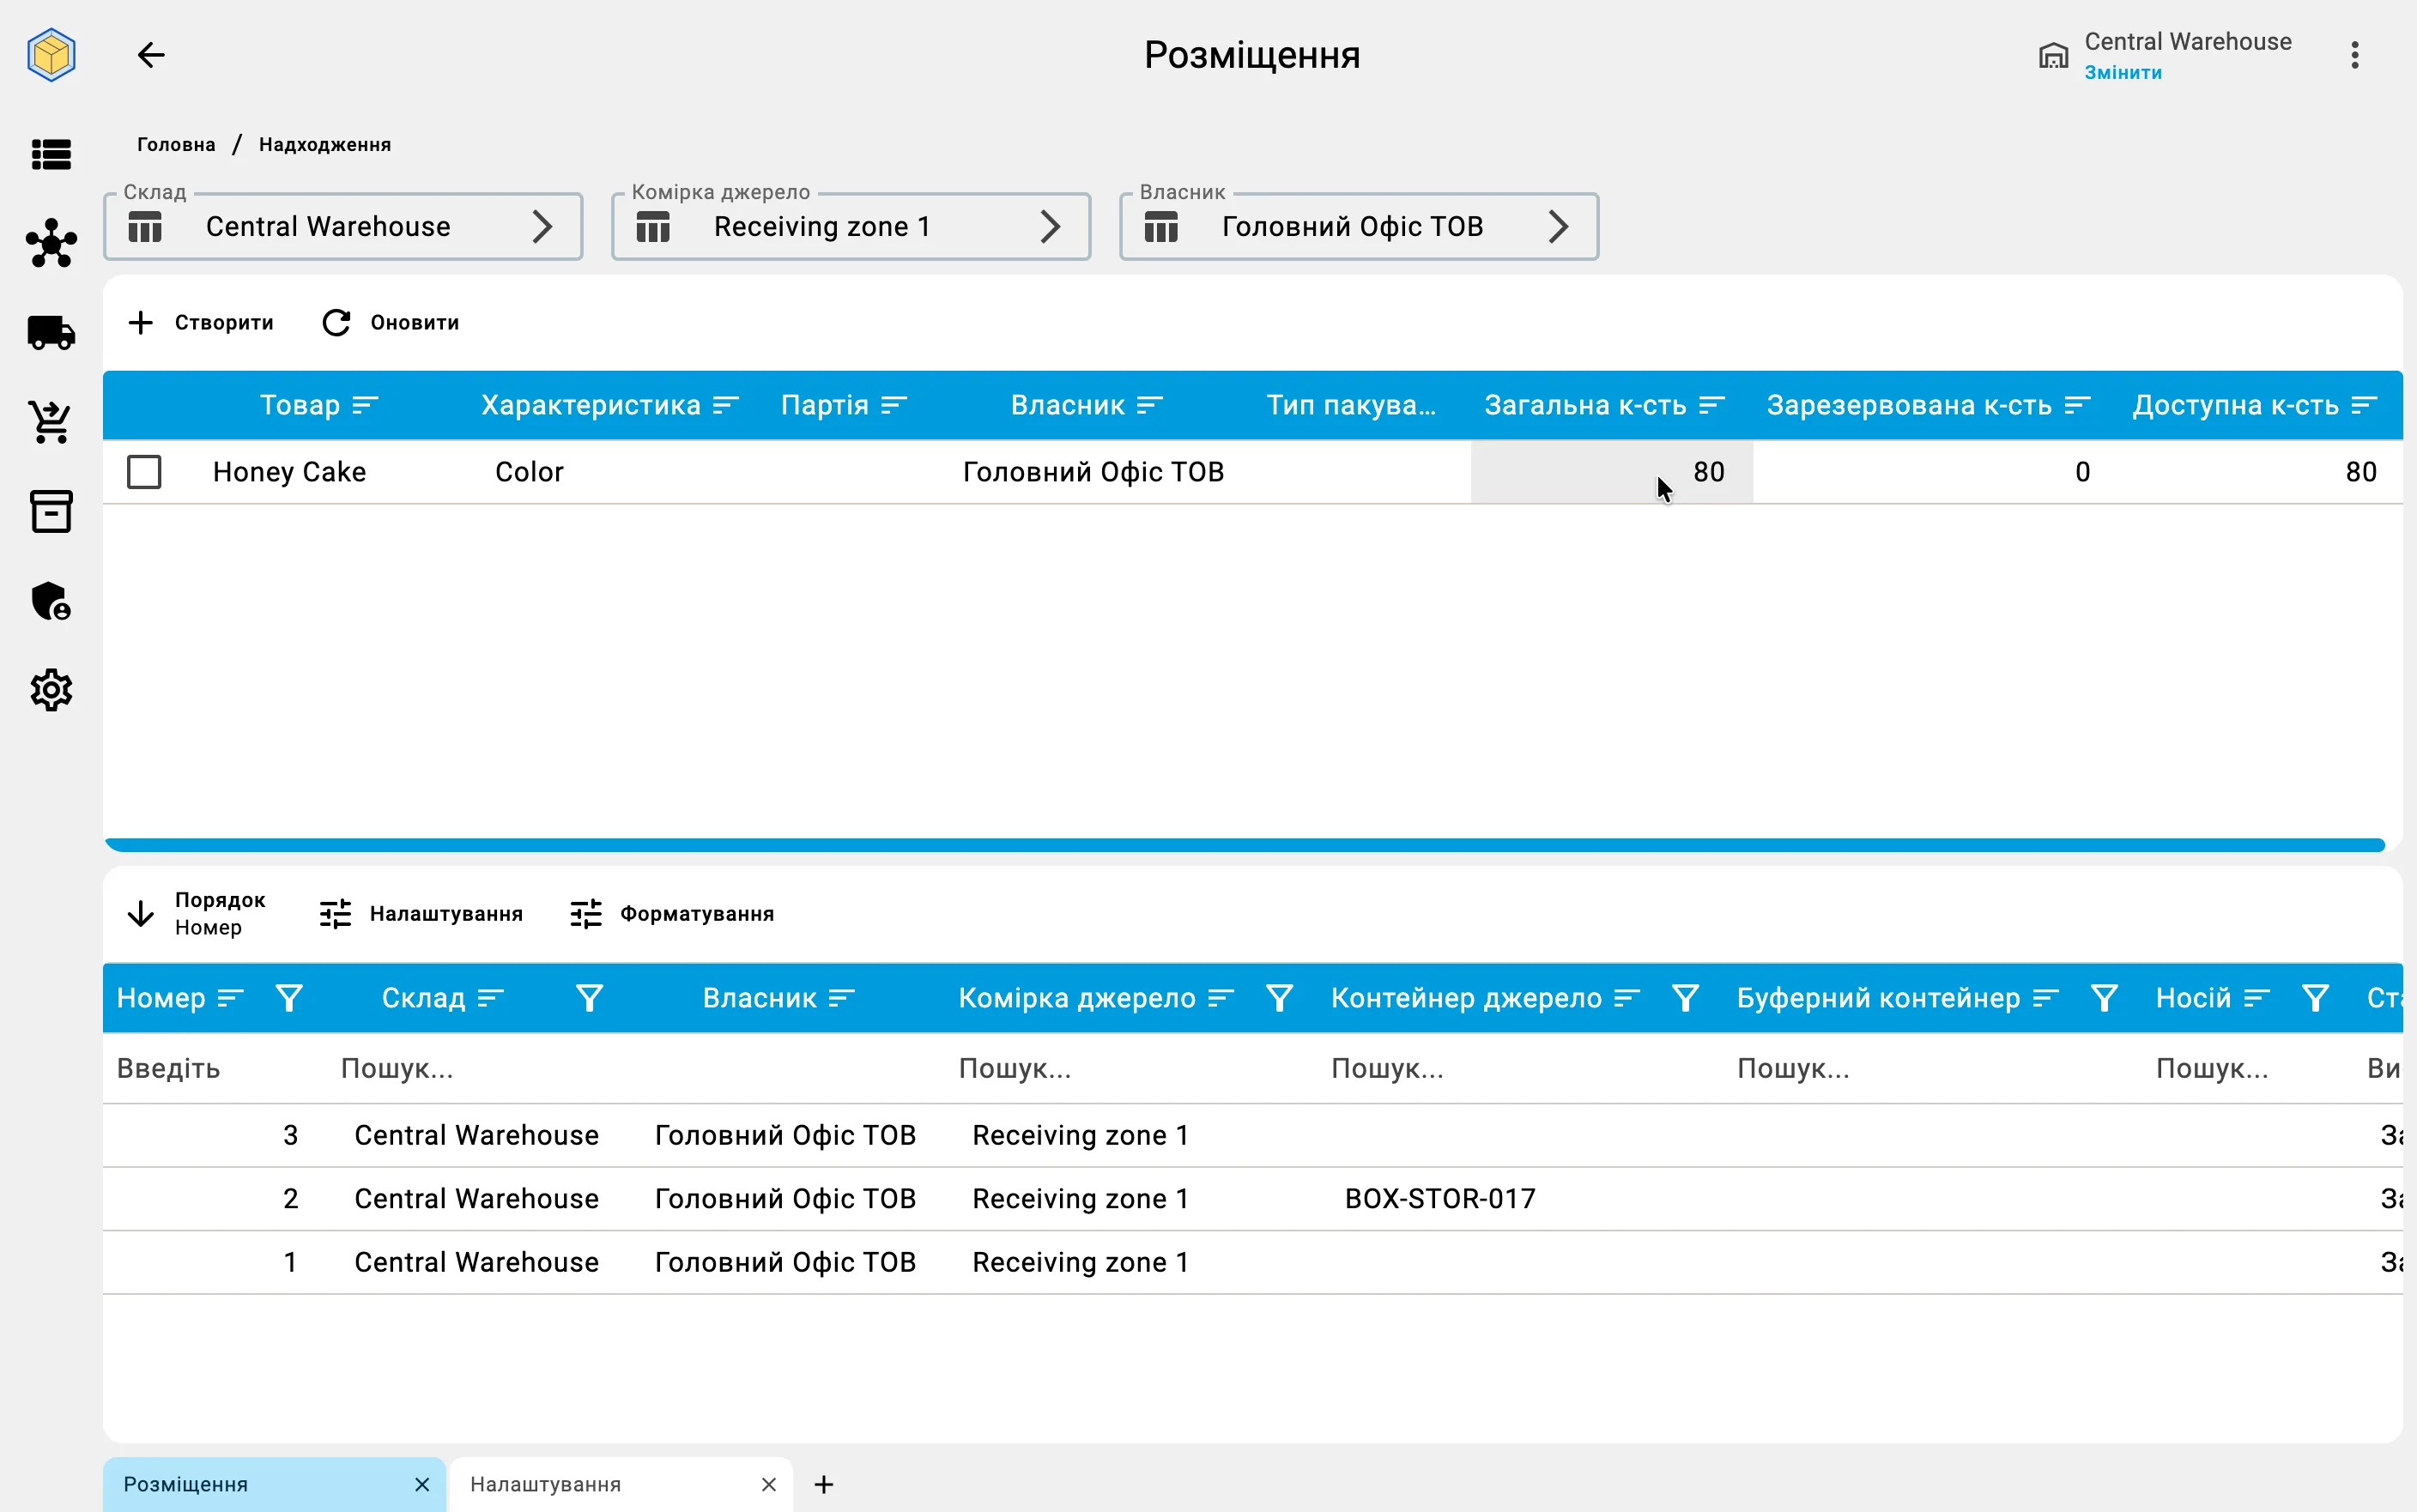Click the blue horizontal scrollbar
Image resolution: width=2417 pixels, height=1512 pixels.
[x=1245, y=845]
